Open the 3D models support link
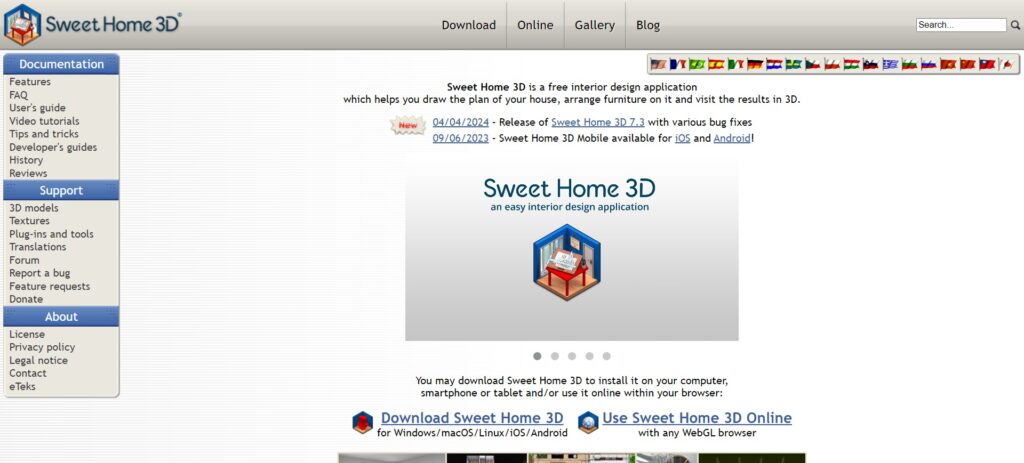The image size is (1024, 463). click(33, 208)
